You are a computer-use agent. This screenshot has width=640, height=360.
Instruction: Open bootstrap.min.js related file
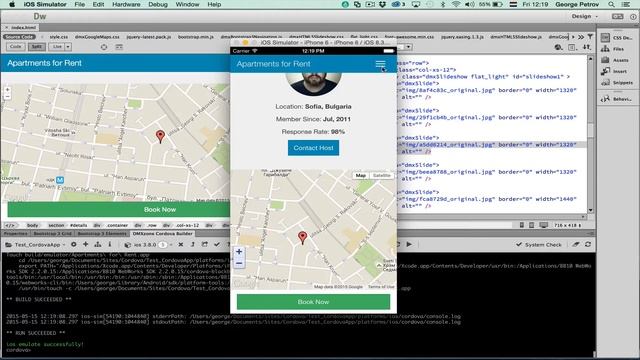[196, 37]
